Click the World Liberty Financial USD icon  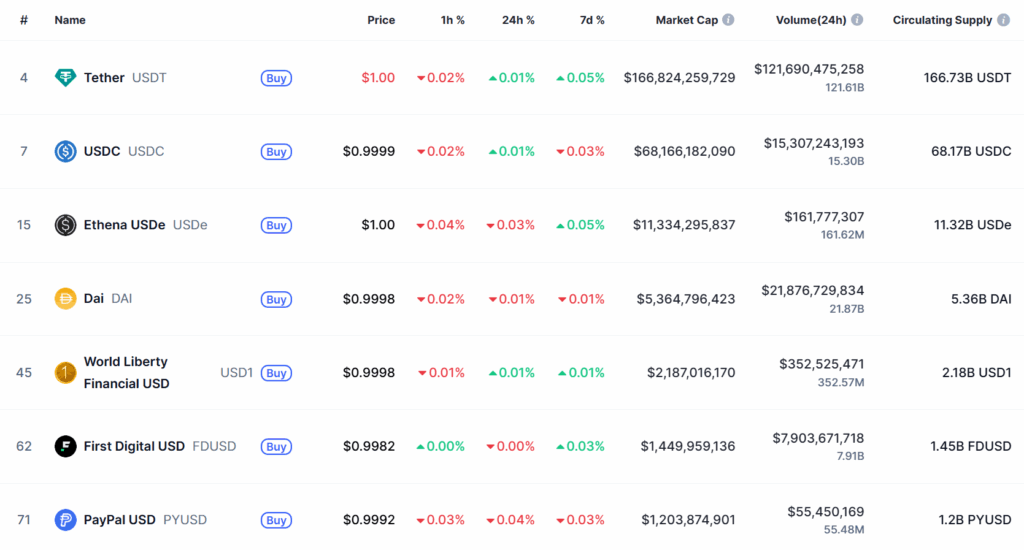[65, 372]
